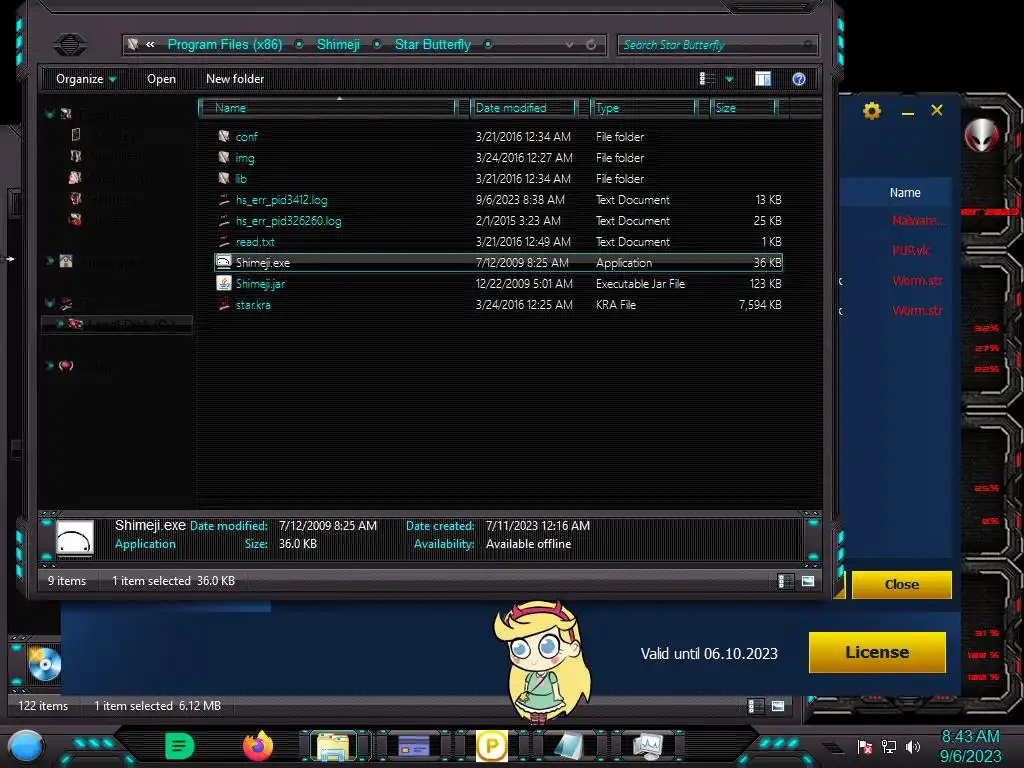Open the img folder icon
The width and height of the screenshot is (1024, 768).
click(x=224, y=157)
